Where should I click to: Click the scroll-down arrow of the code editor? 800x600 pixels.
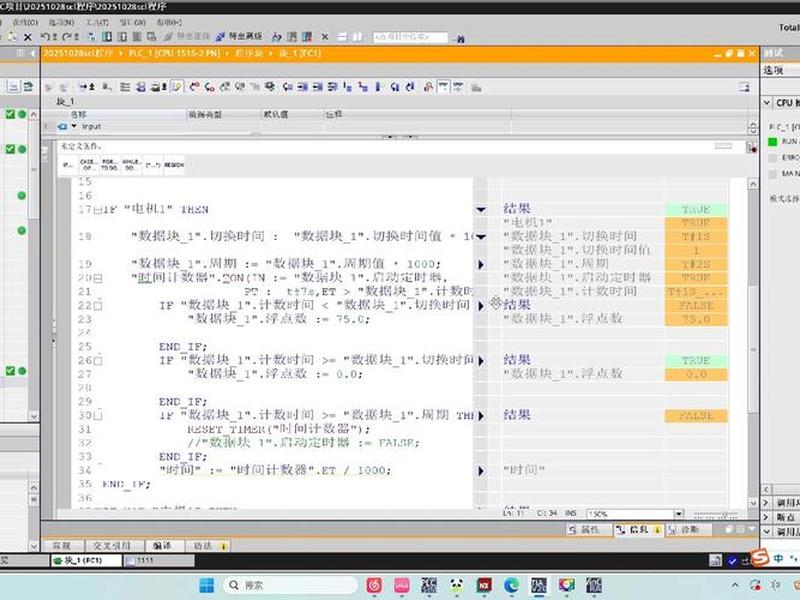[x=753, y=503]
